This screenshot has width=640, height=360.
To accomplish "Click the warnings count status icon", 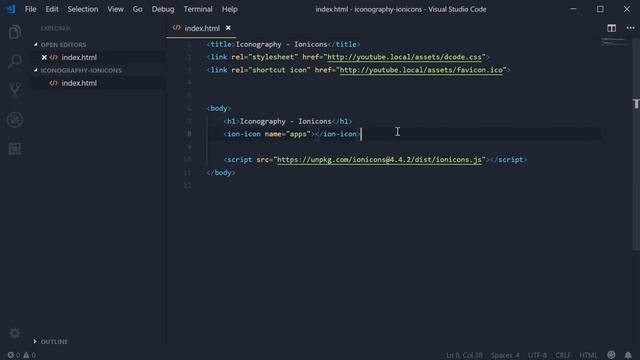I will click(29, 355).
